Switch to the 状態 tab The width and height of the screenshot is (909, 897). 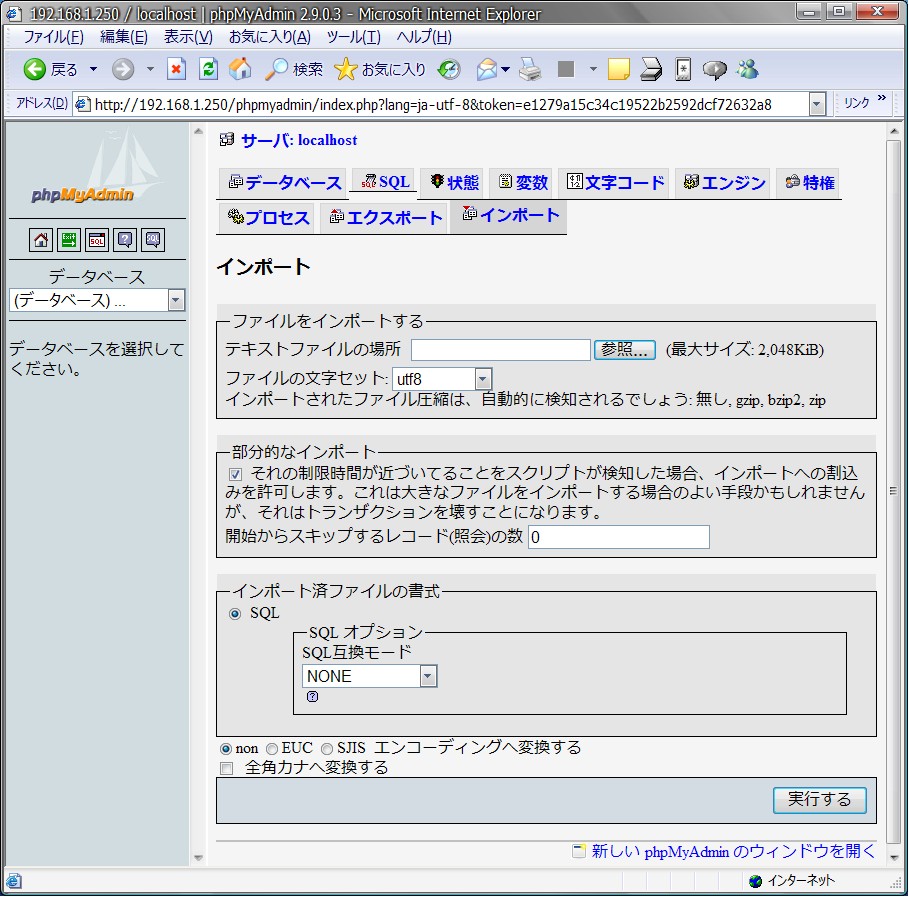tap(454, 183)
